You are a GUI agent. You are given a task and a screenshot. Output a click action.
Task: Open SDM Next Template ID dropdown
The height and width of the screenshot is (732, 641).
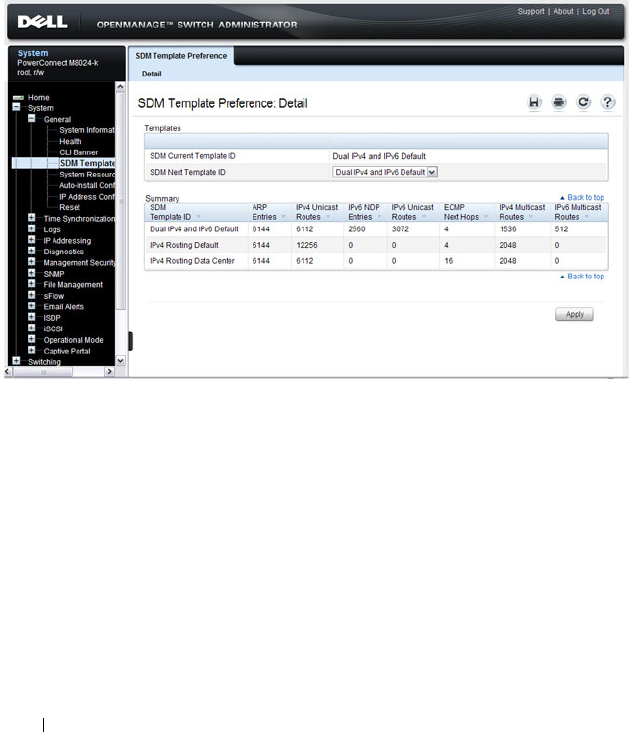coord(385,172)
